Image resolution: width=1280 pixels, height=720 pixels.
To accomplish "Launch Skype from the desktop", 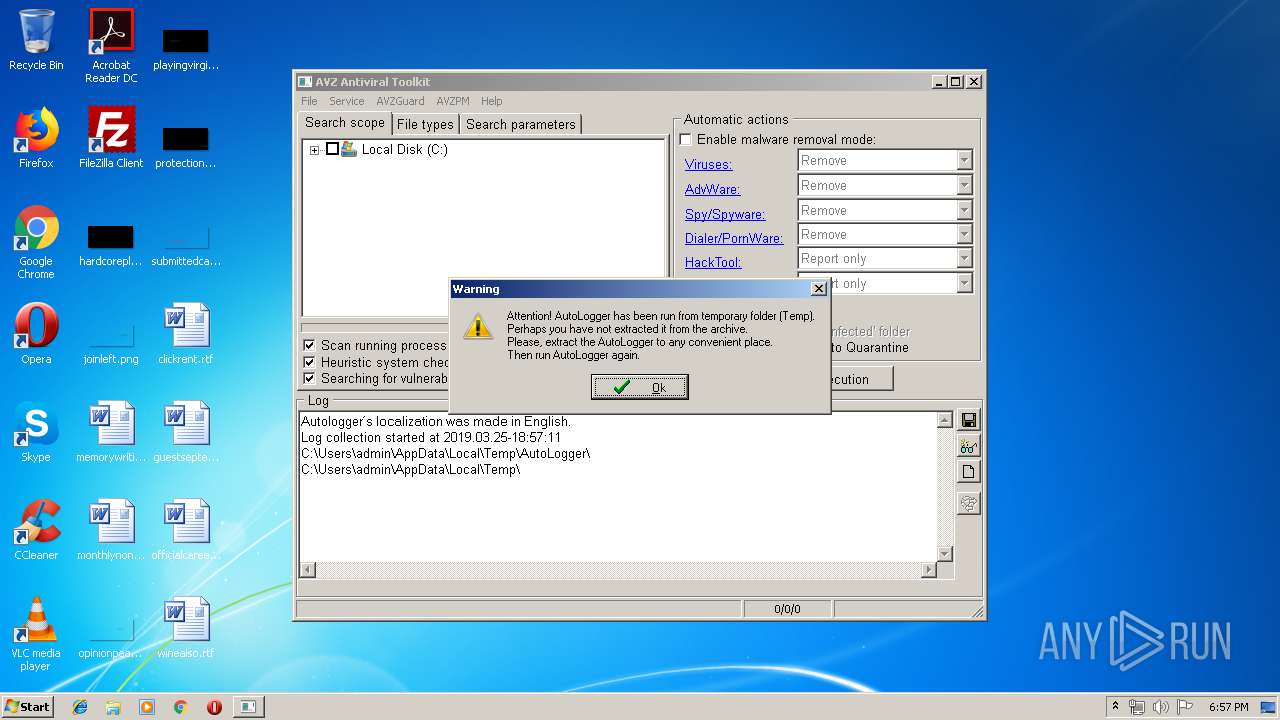I will click(x=36, y=432).
